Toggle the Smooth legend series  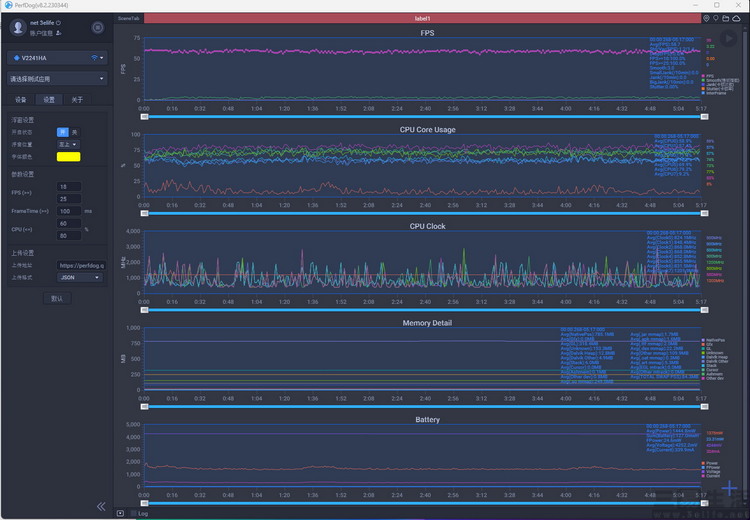click(720, 80)
